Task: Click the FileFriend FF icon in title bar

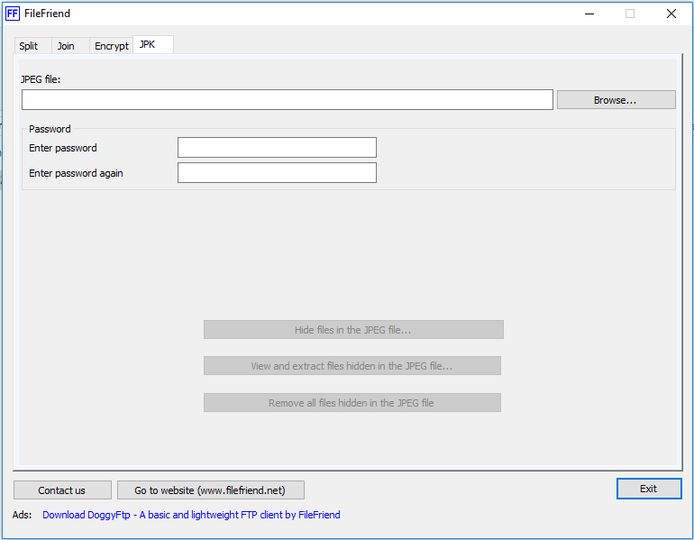Action: pos(12,14)
